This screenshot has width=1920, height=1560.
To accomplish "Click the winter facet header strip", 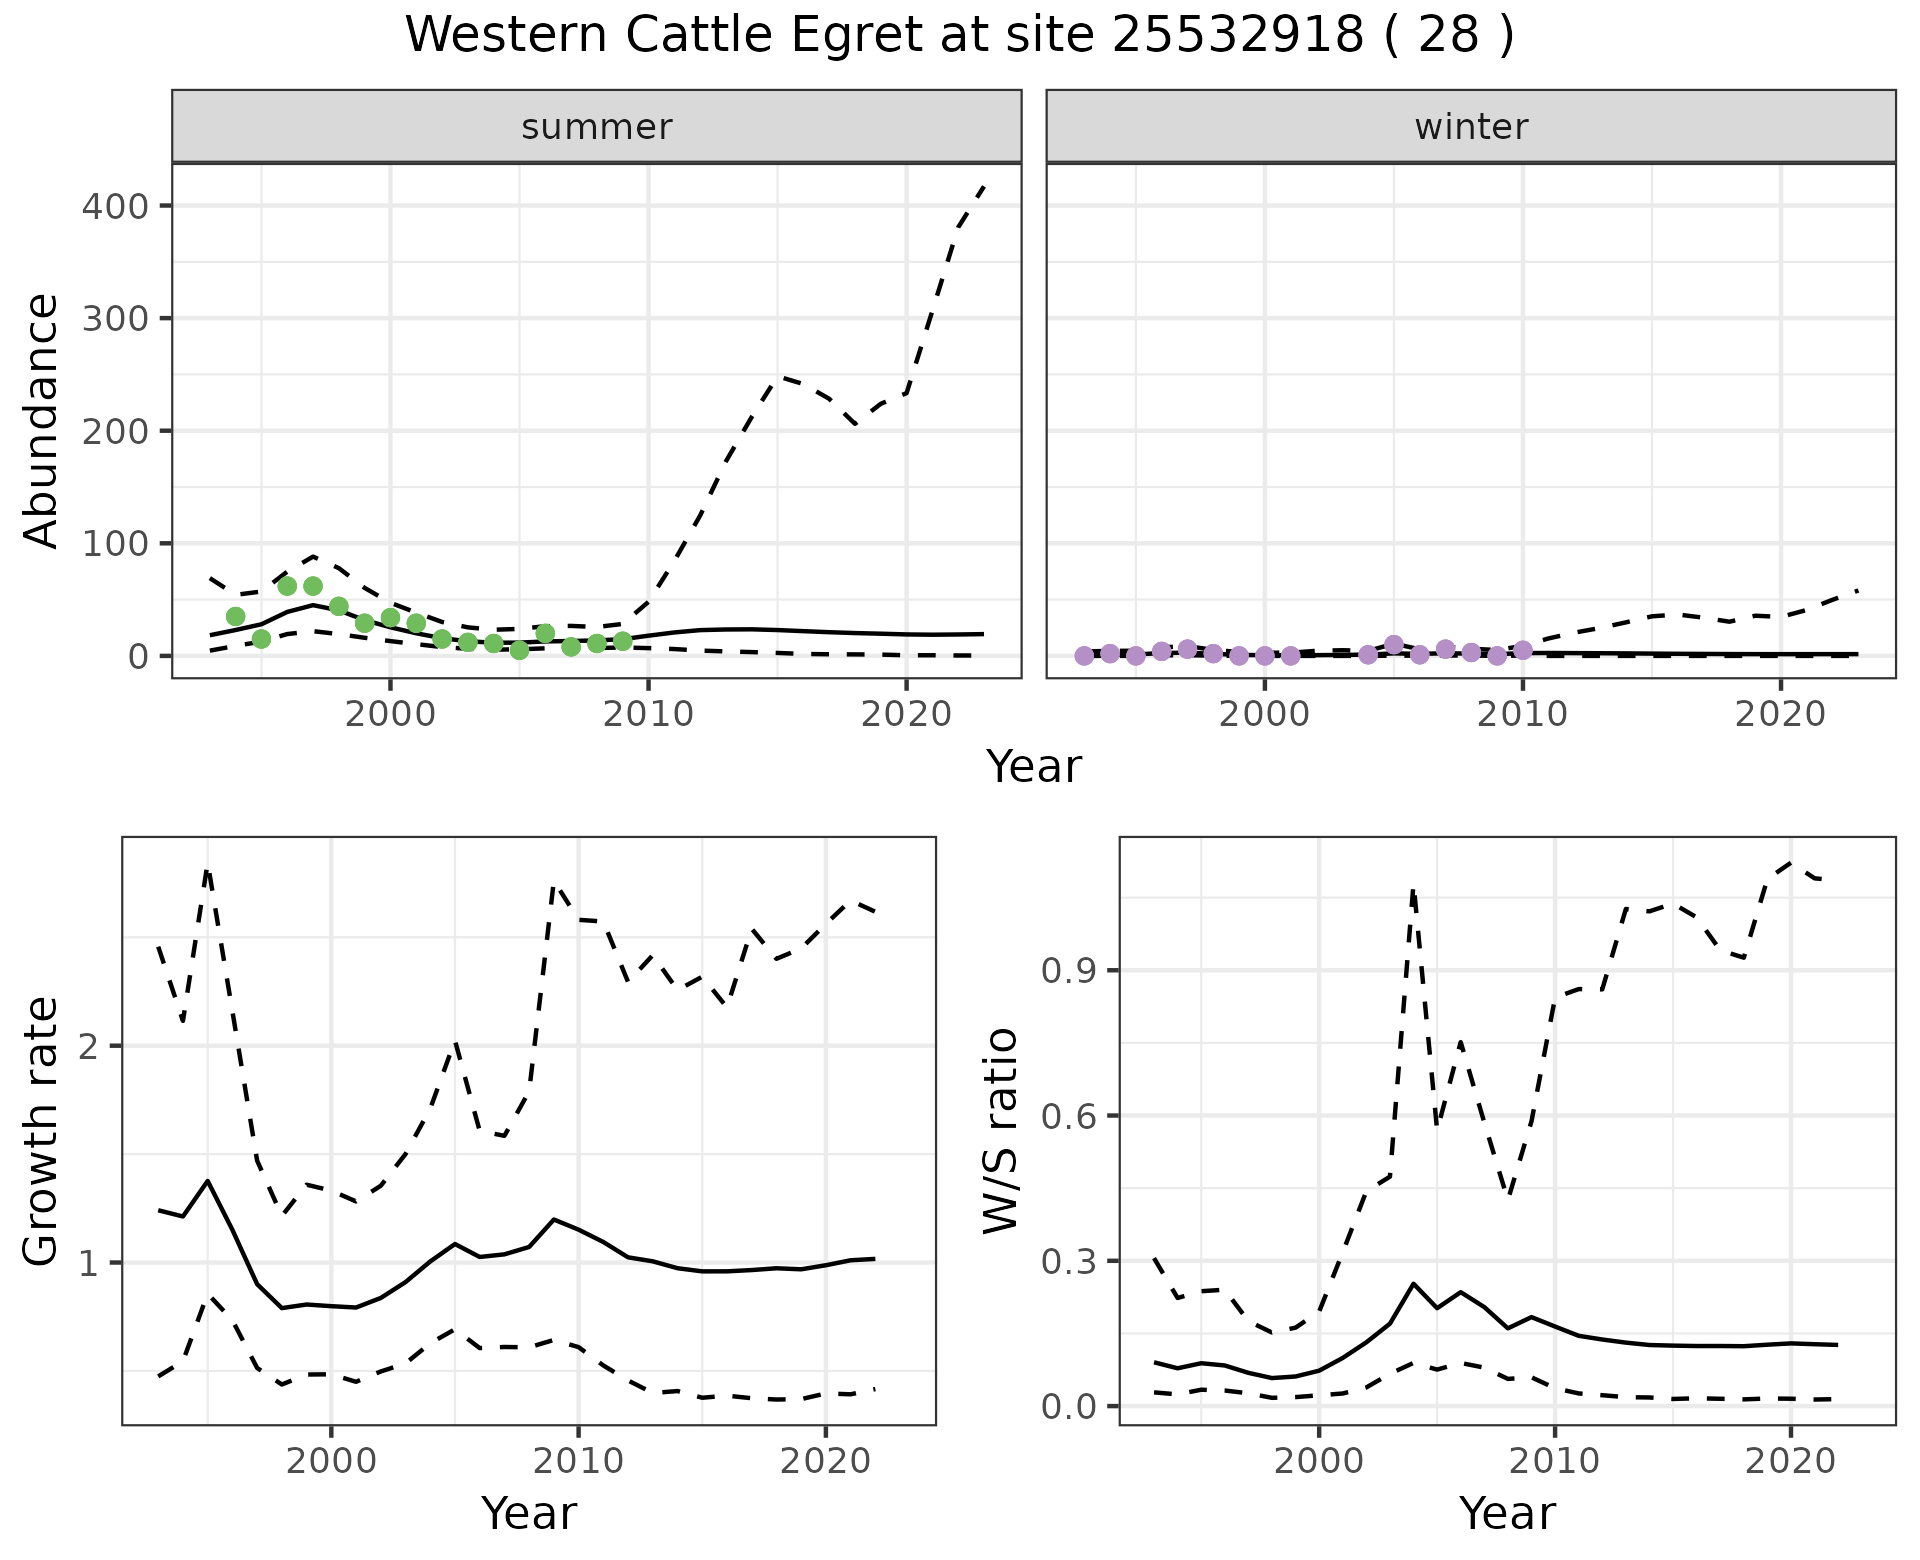I will [1470, 127].
